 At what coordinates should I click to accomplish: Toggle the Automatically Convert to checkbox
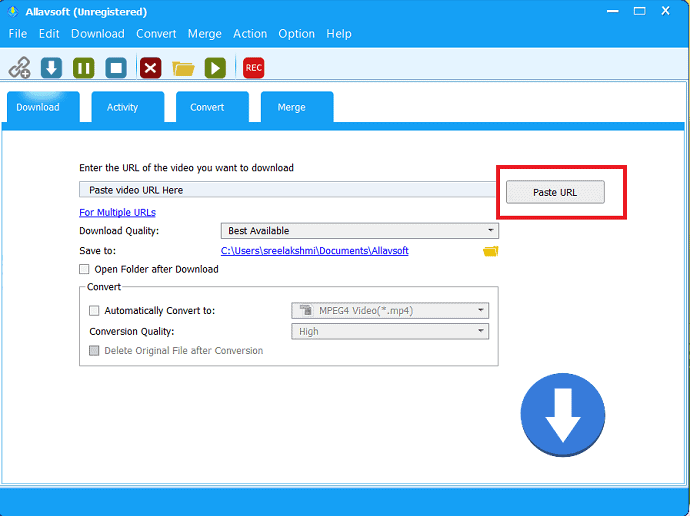[94, 311]
